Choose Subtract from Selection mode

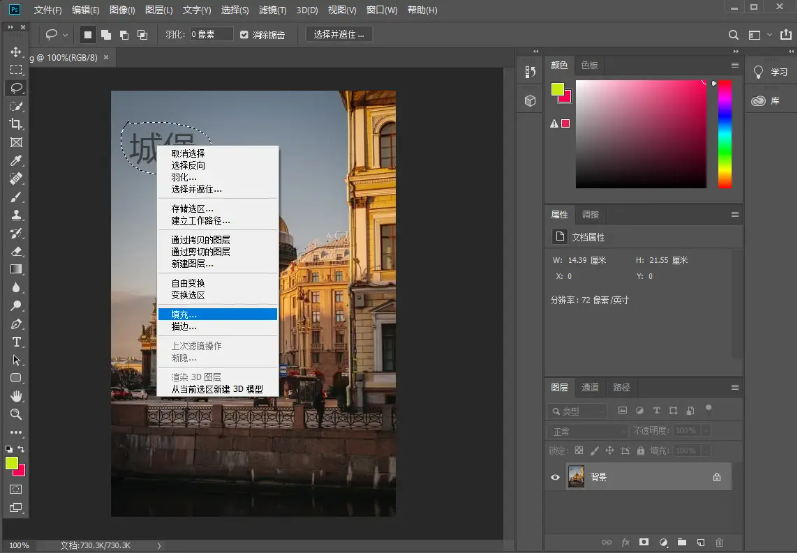coord(124,35)
